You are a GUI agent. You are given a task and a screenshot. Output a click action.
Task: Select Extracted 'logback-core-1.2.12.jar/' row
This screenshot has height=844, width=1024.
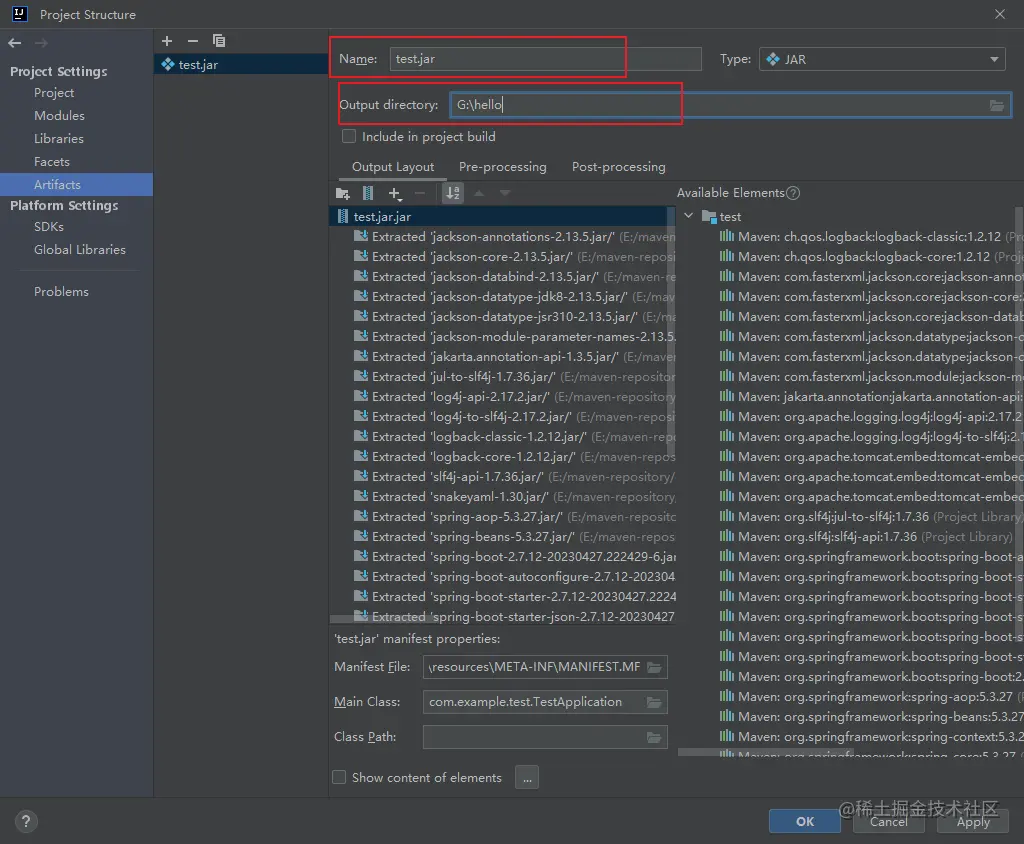pos(514,457)
